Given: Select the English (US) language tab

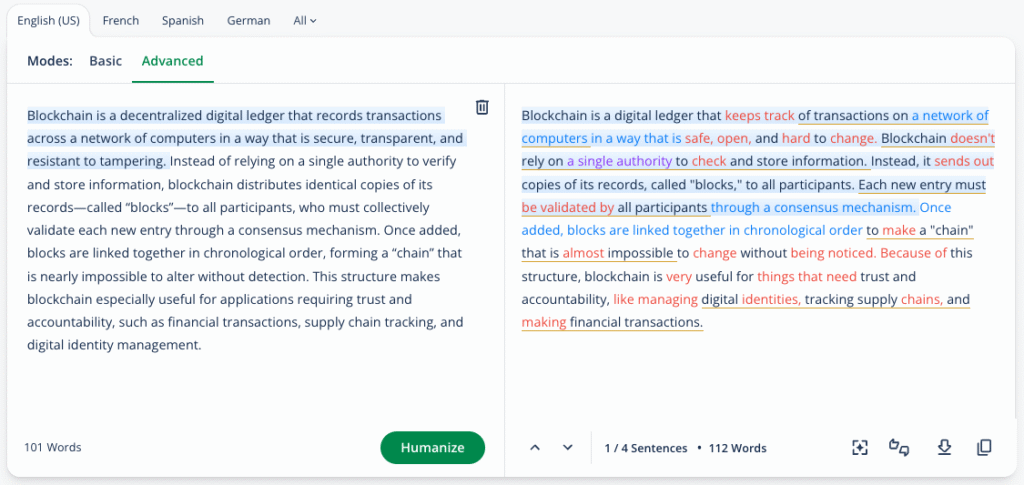Looking at the screenshot, I should coord(47,20).
